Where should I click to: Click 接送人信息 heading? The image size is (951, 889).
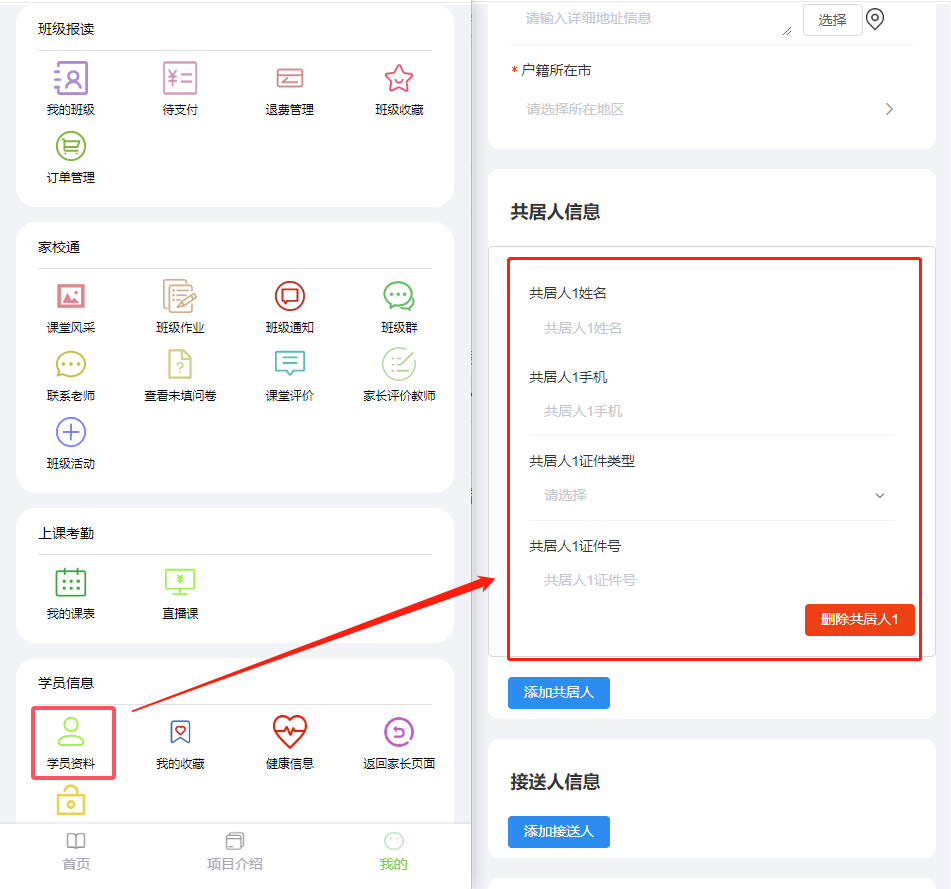click(x=555, y=782)
